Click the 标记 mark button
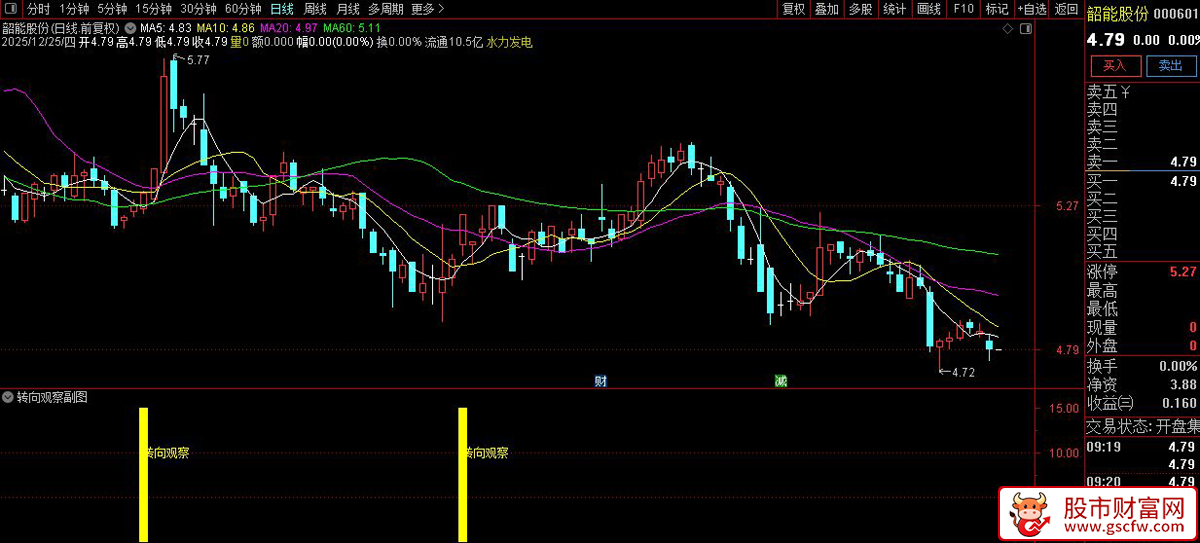Screen dimensions: 1200x543 point(997,9)
